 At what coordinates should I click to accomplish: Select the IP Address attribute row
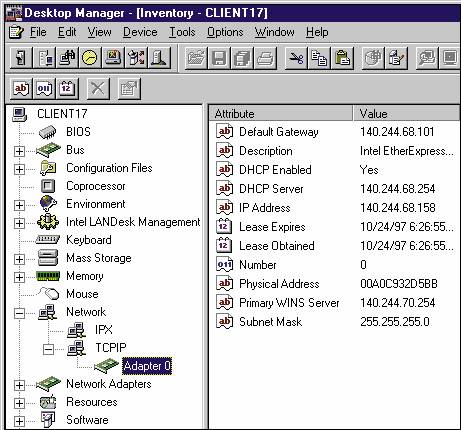click(x=335, y=208)
